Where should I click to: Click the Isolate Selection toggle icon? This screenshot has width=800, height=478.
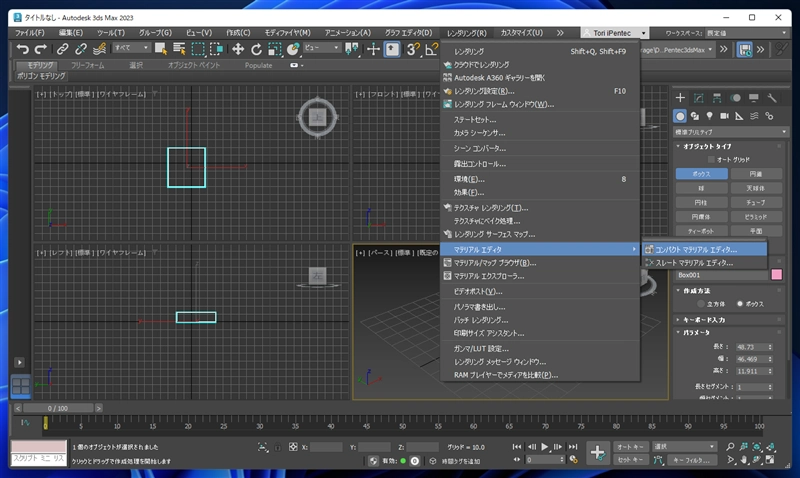tap(262, 447)
